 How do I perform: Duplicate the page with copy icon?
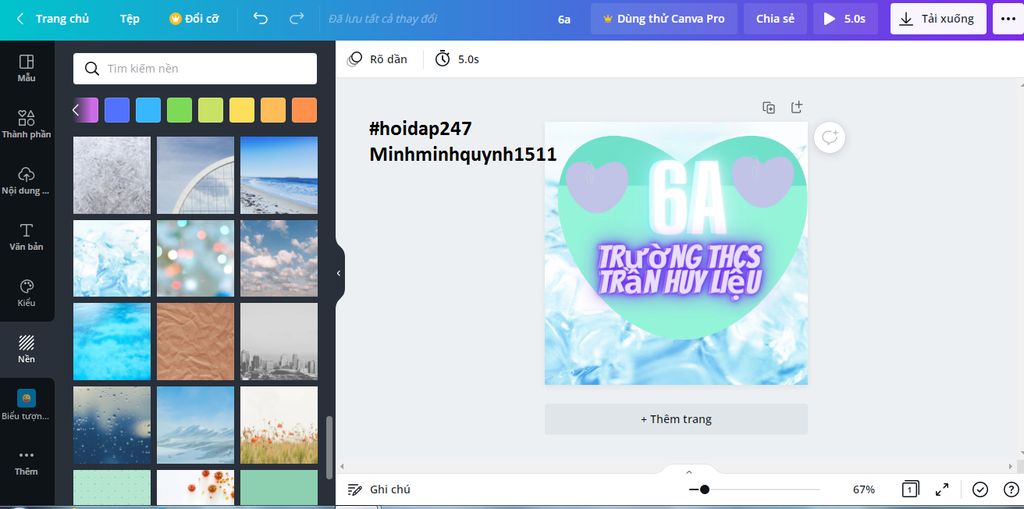769,108
